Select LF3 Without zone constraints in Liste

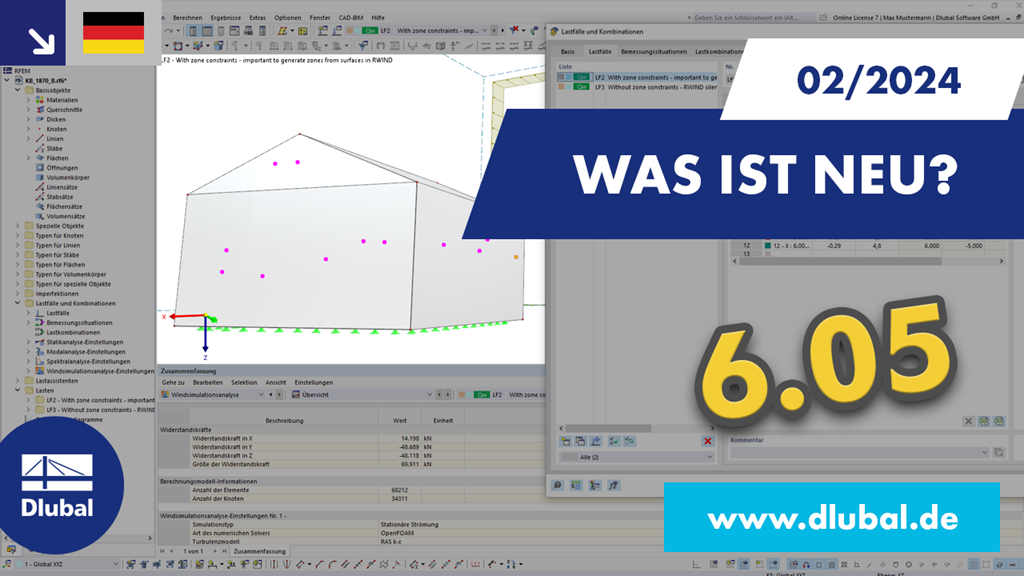coord(637,87)
